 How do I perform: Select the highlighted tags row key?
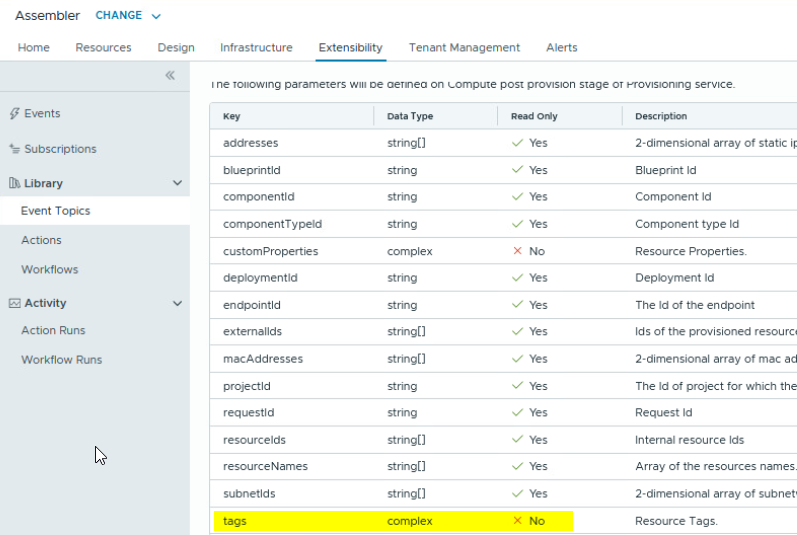235,521
